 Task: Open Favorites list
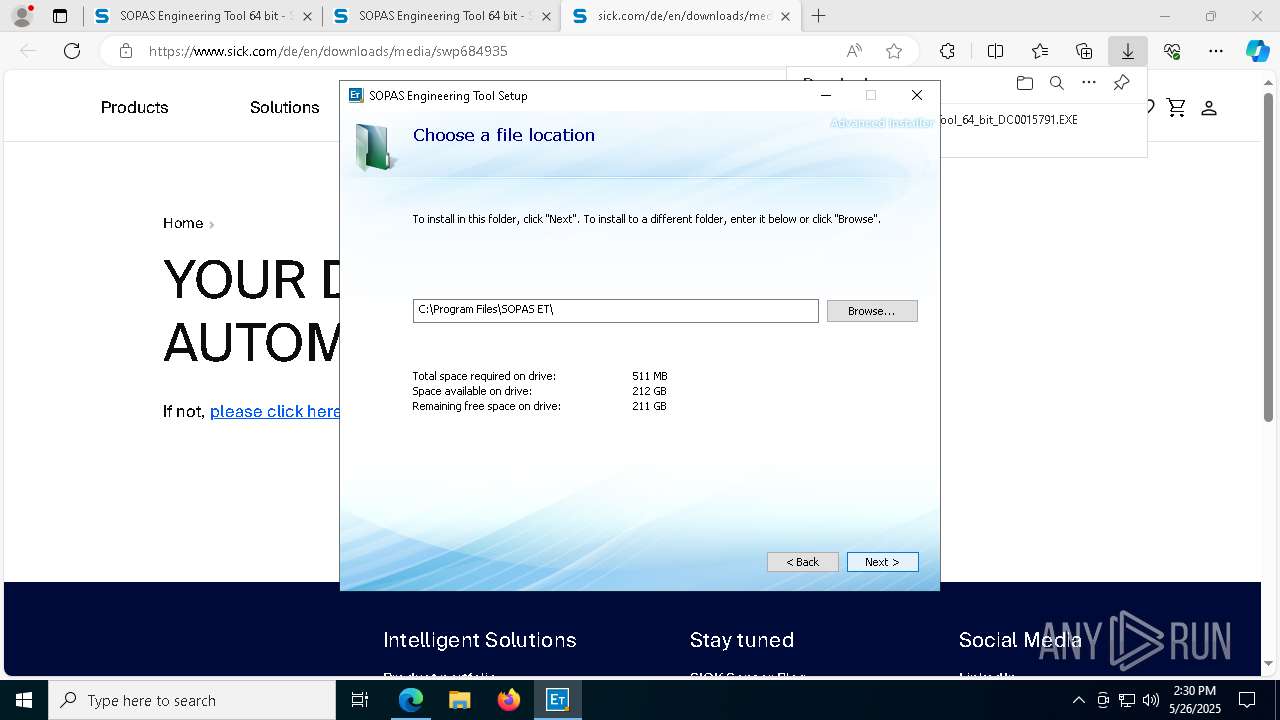1040,51
